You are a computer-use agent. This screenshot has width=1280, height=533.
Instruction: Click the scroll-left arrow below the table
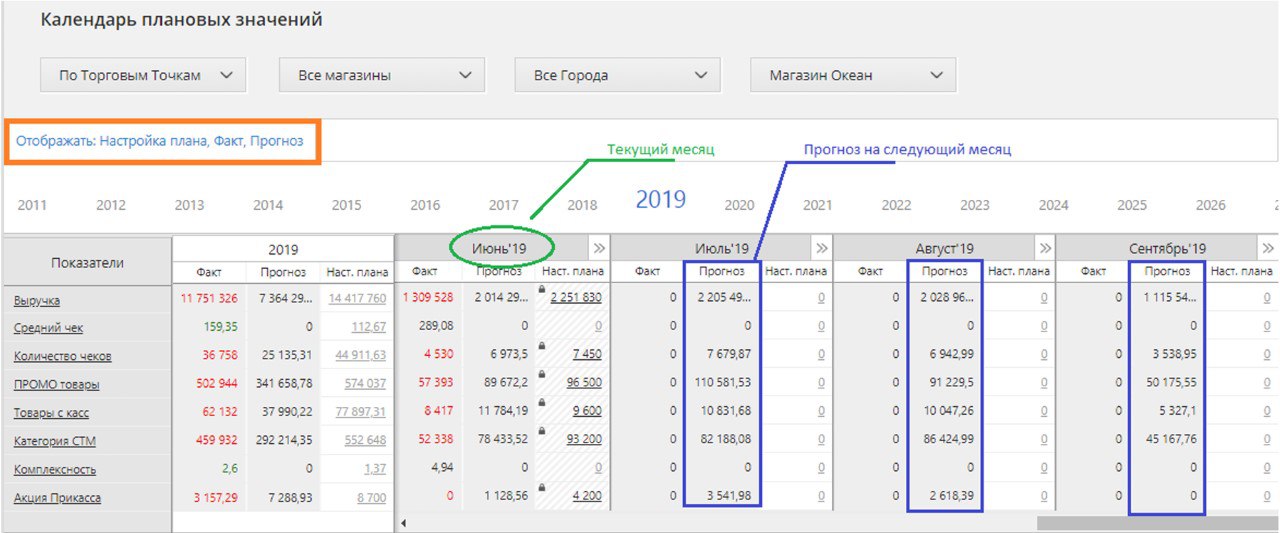coord(403,523)
